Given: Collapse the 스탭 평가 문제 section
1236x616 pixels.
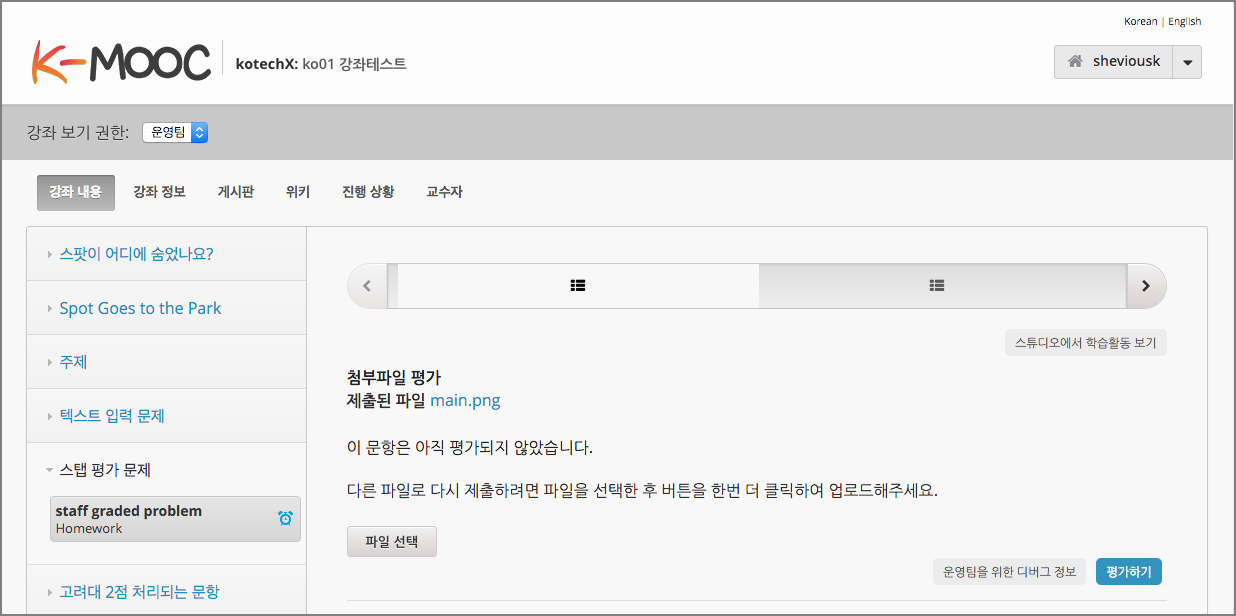Looking at the screenshot, I should click(167, 470).
